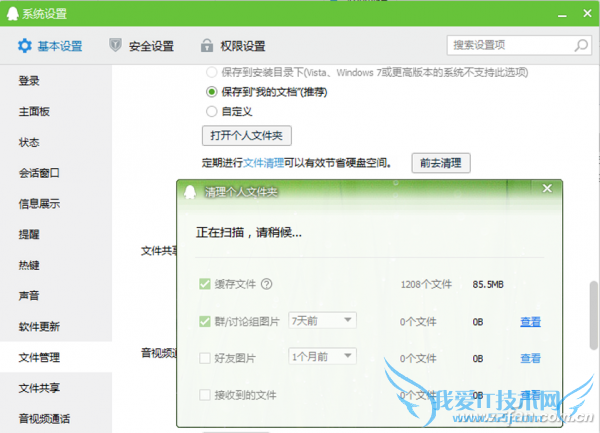Check the 接收到的文件 checkbox
The height and width of the screenshot is (433, 600).
click(205, 395)
